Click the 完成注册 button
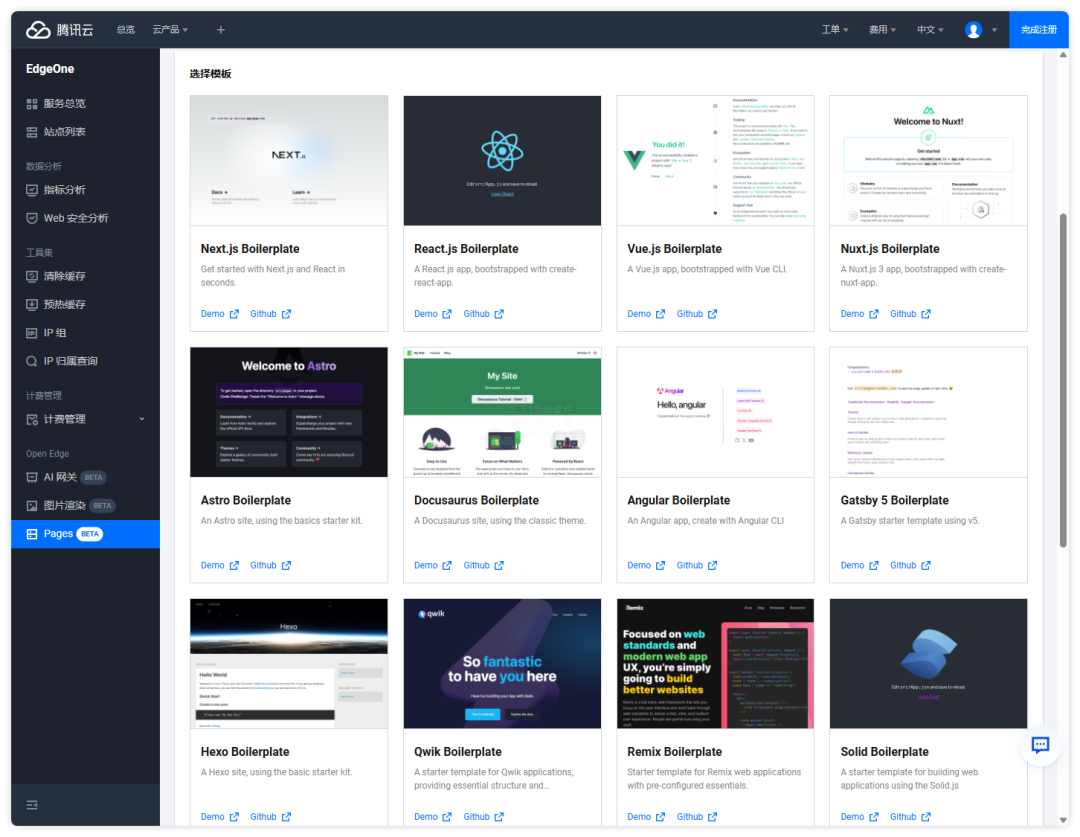This screenshot has width=1080, height=837. (x=1039, y=30)
